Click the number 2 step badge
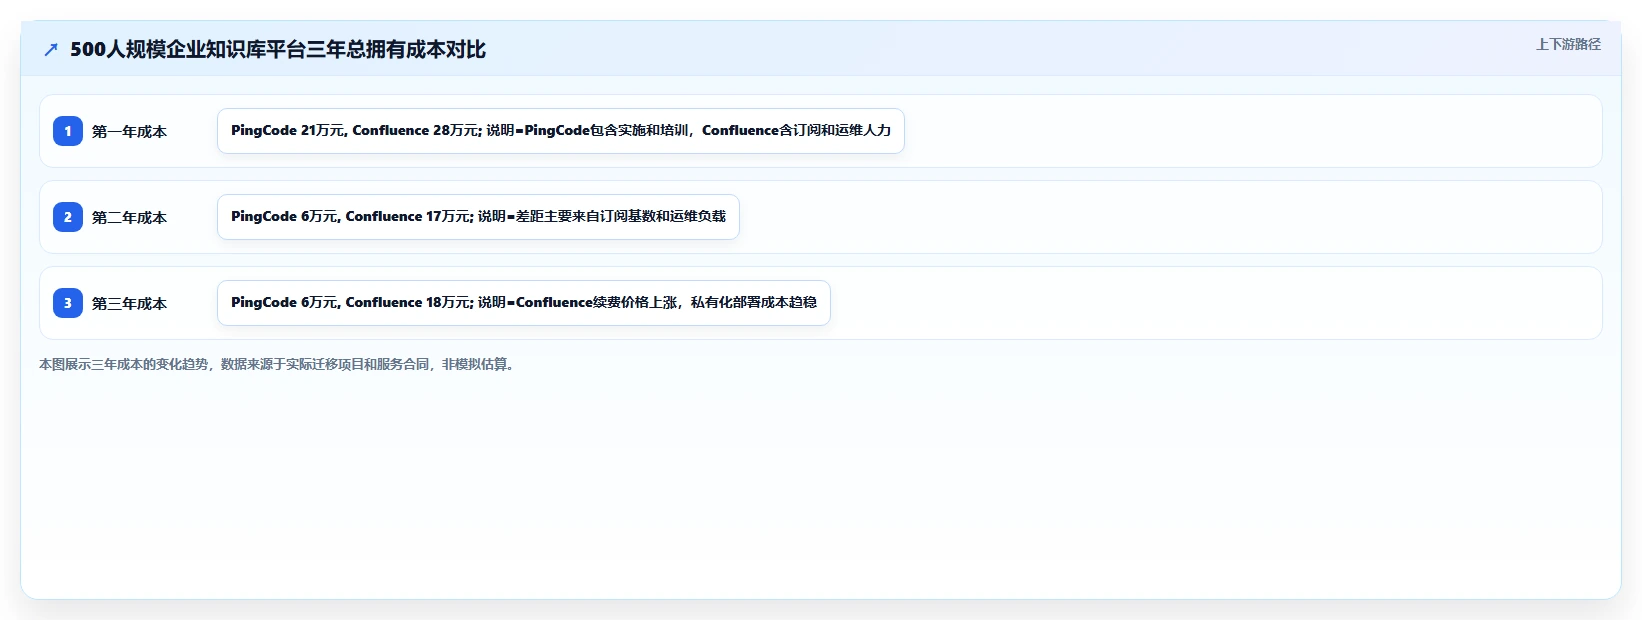 tap(68, 217)
